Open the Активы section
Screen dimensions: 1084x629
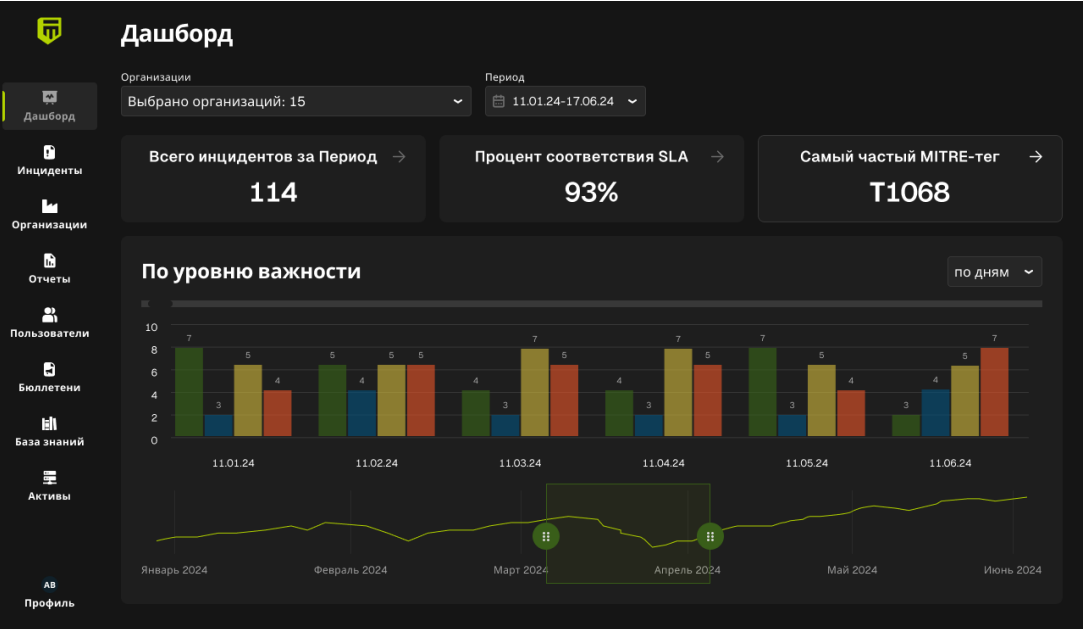[48, 483]
